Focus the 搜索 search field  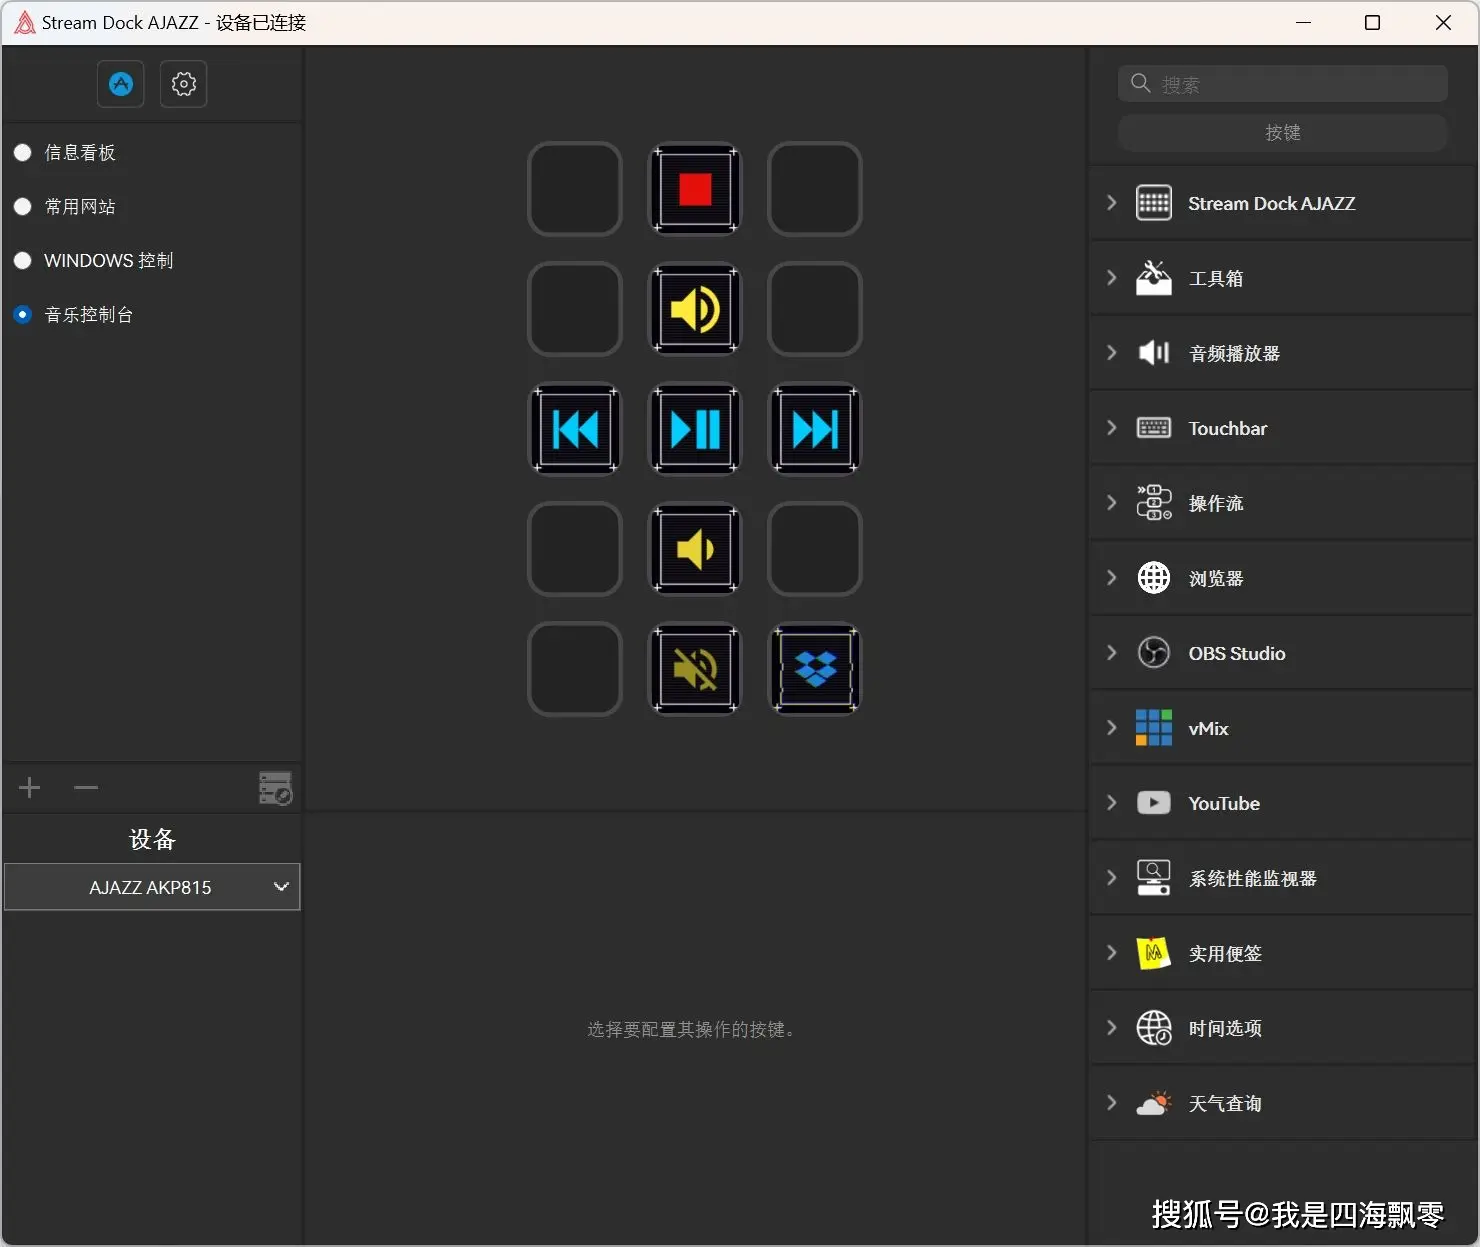click(x=1283, y=84)
